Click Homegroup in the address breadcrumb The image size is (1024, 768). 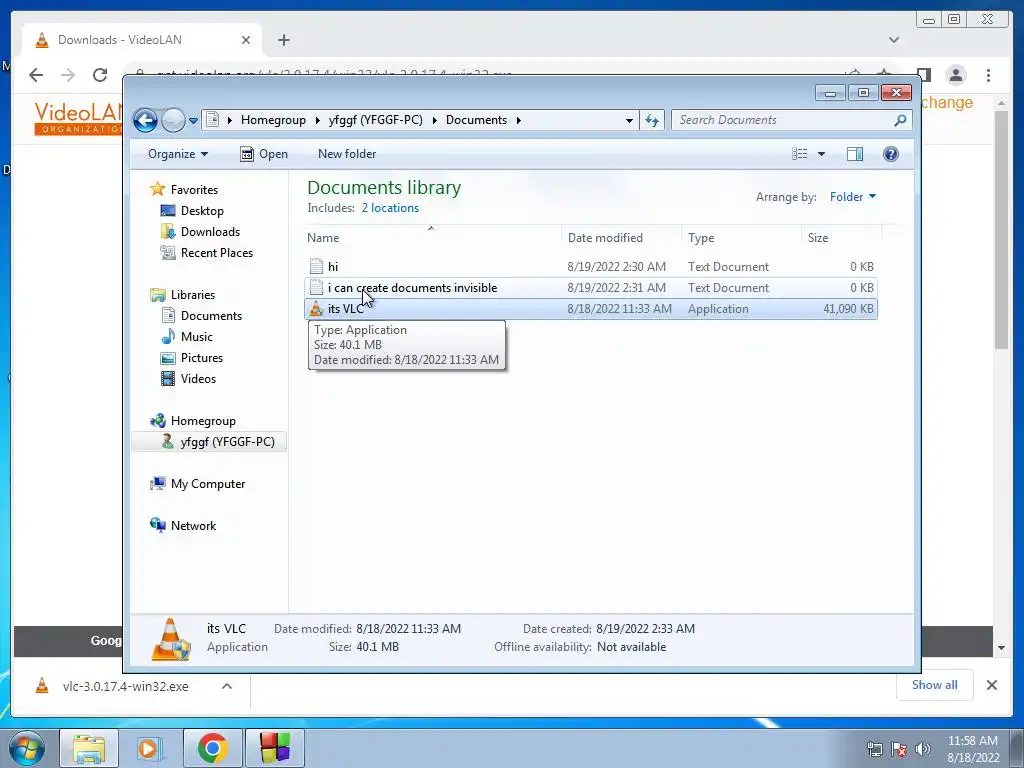273,120
